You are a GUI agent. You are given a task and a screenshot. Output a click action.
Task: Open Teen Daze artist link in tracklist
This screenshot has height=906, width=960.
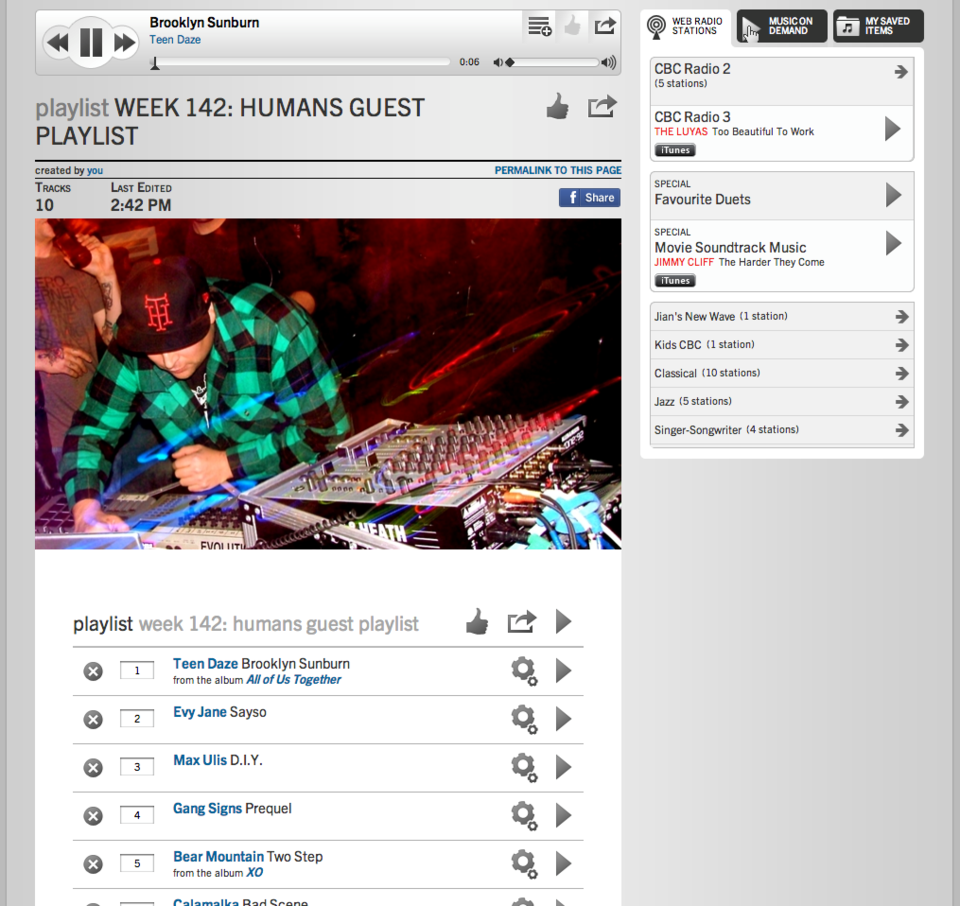(x=205, y=664)
